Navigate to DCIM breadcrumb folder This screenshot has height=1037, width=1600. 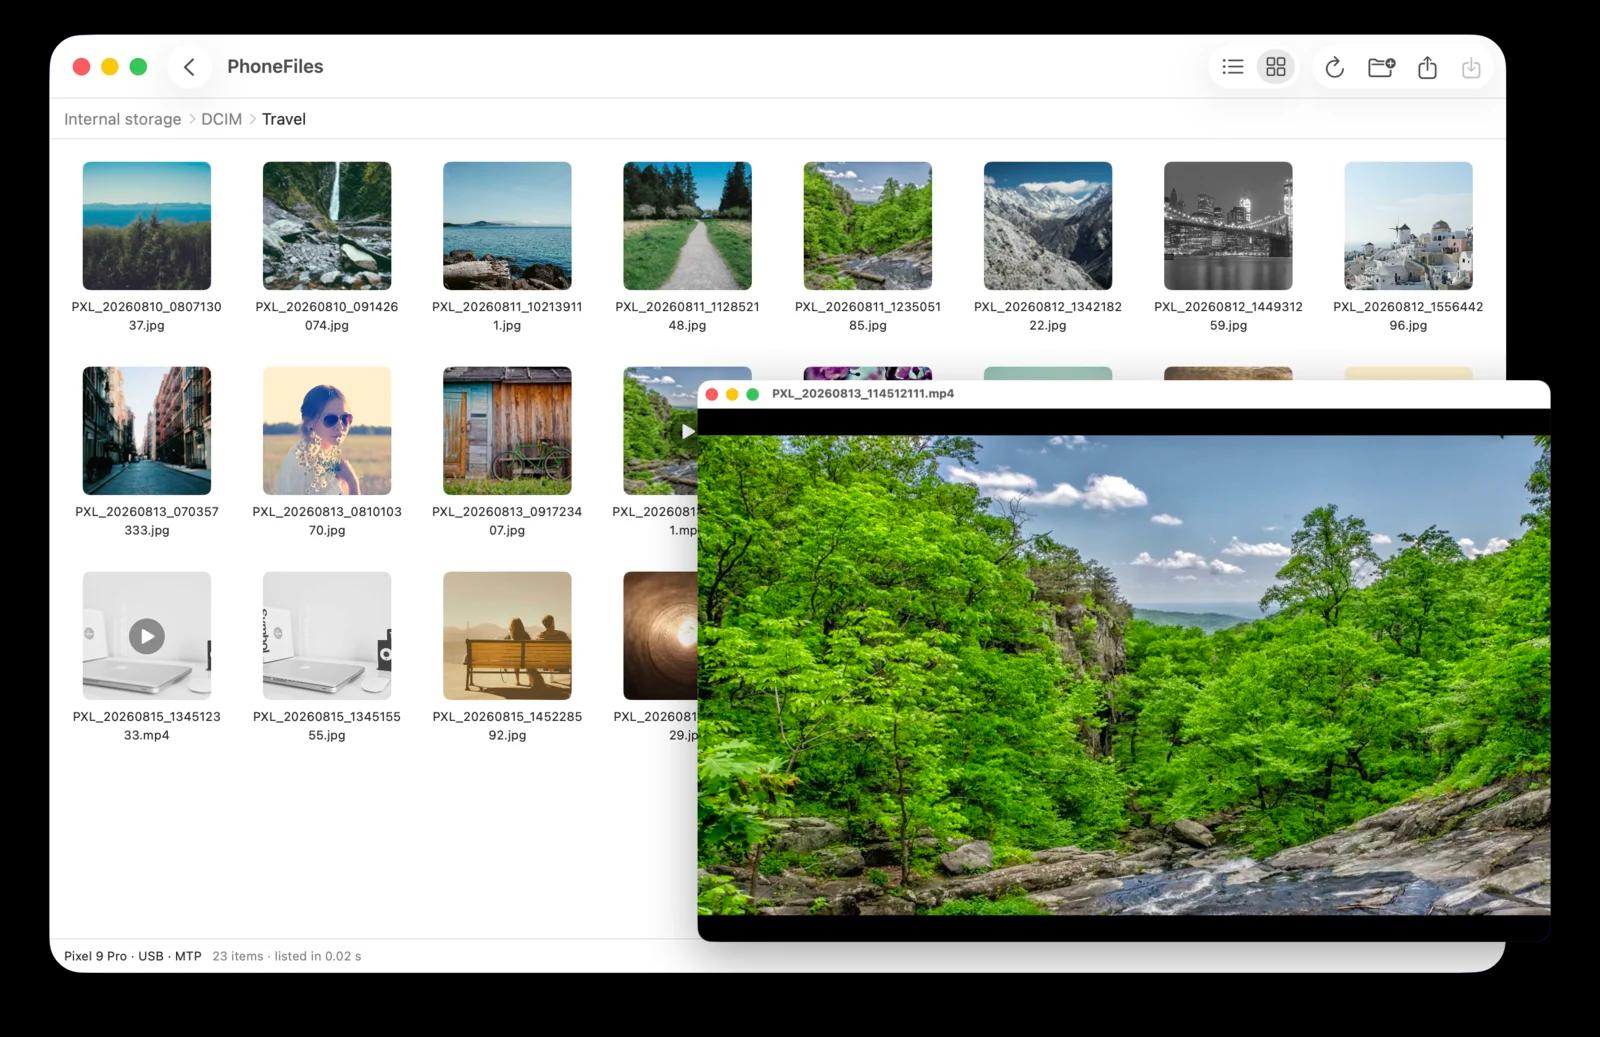pos(221,119)
